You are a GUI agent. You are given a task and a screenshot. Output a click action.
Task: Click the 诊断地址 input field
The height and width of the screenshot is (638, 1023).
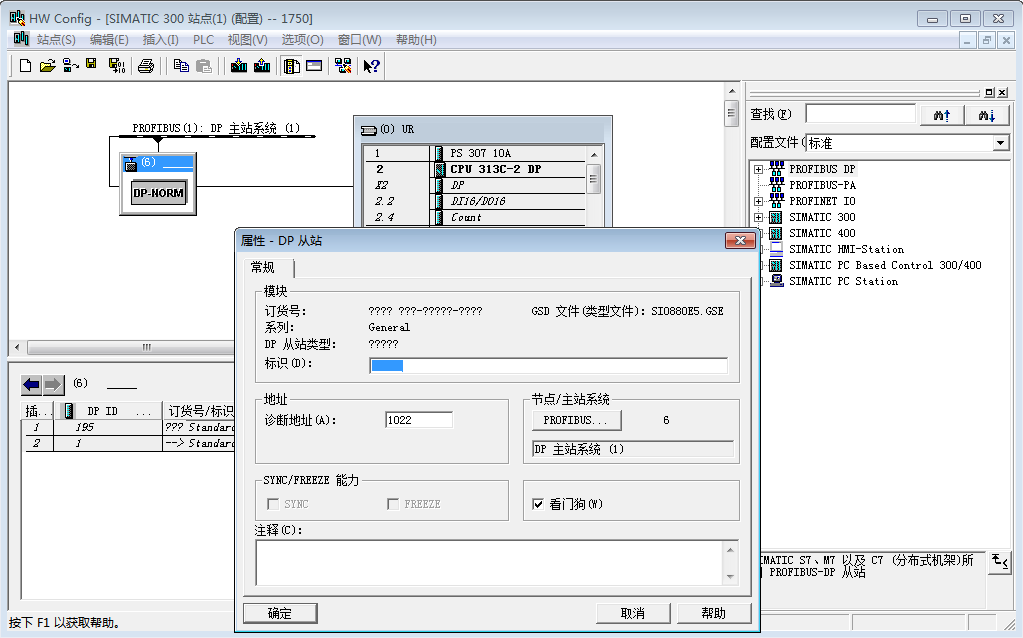coord(418,420)
